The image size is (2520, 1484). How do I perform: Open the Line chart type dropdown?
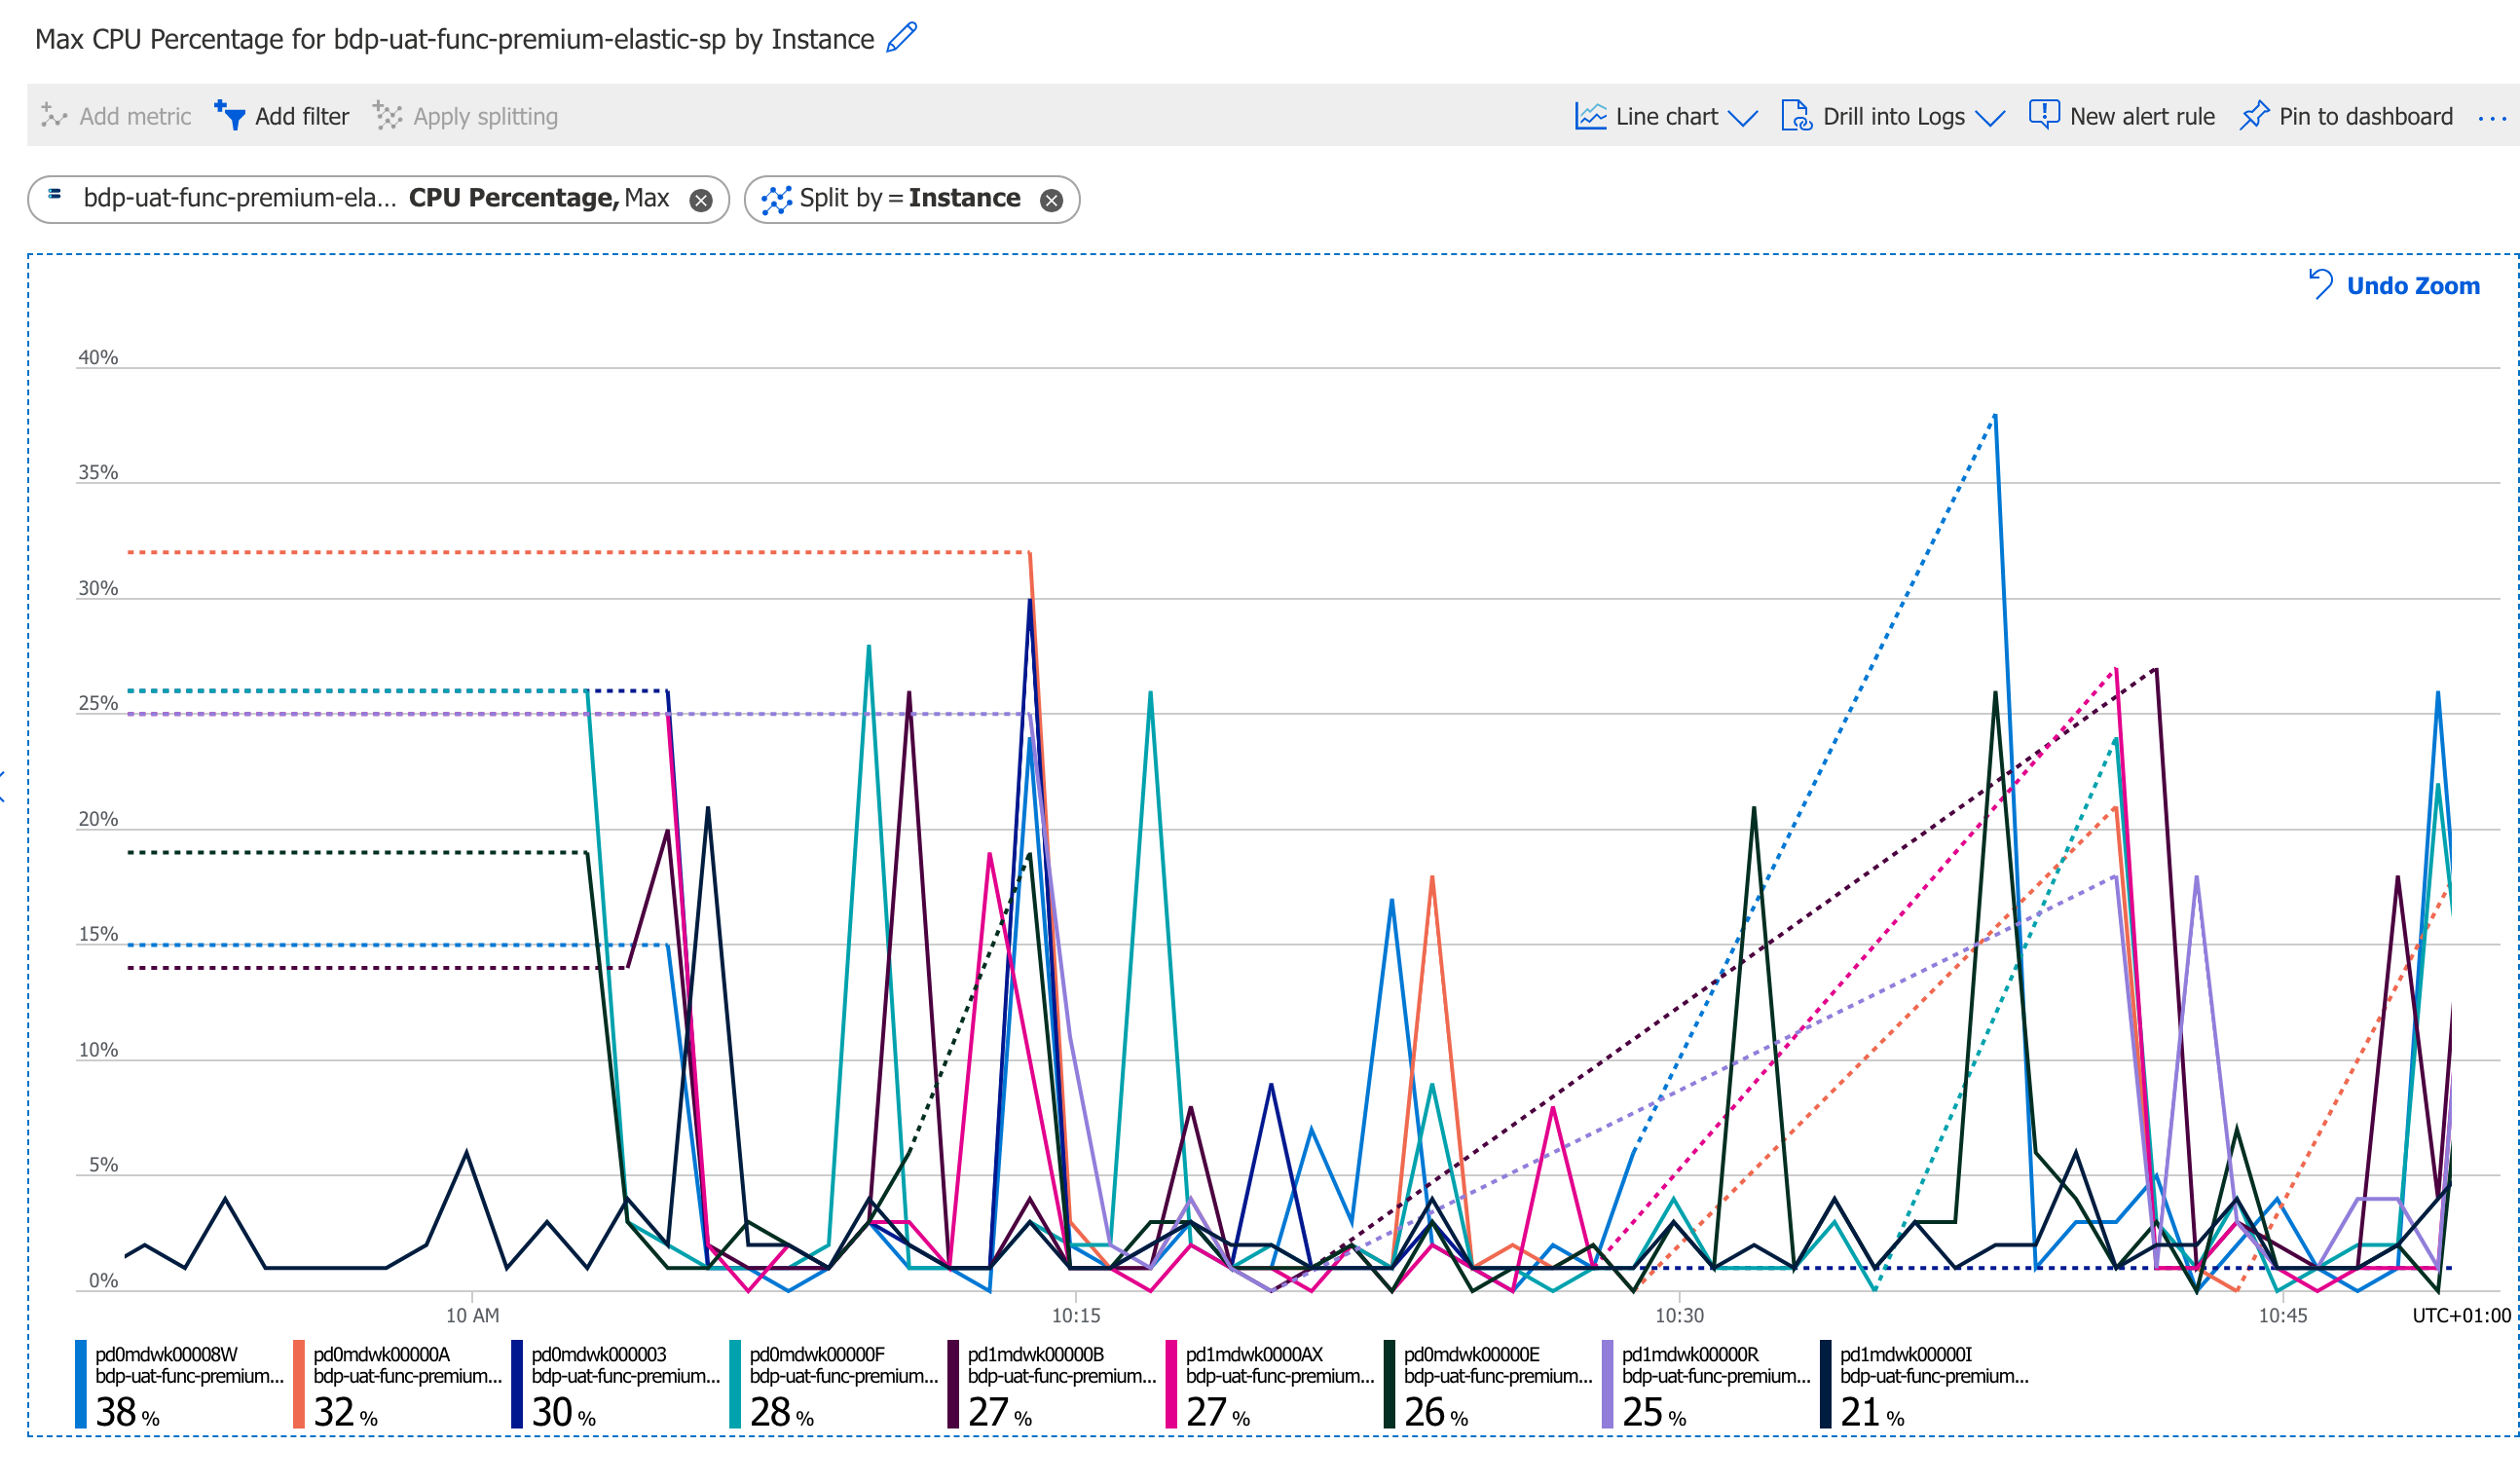[1745, 118]
